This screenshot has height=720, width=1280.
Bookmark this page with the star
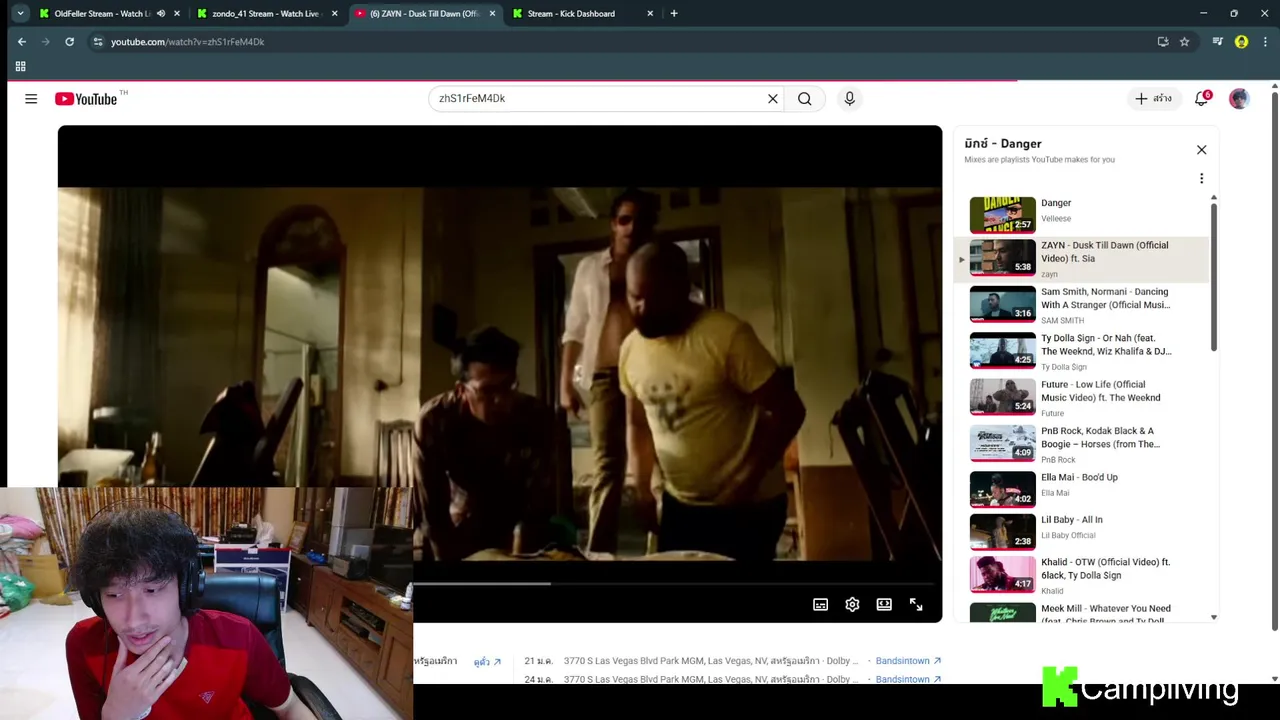click(1184, 42)
